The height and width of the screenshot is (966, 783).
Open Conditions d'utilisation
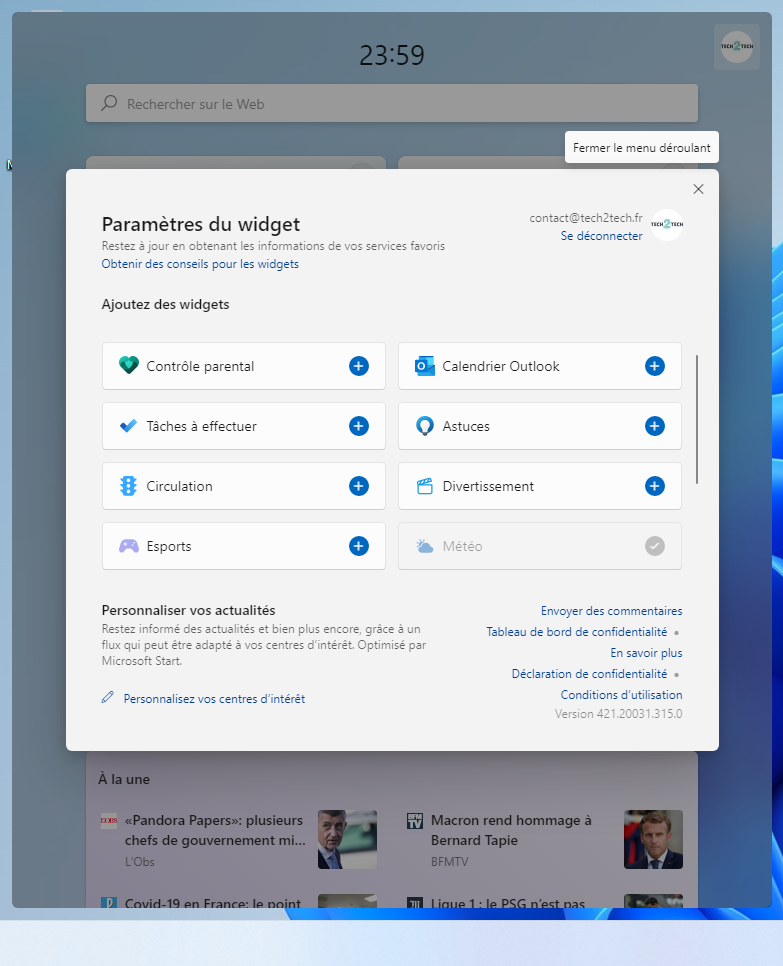(621, 694)
